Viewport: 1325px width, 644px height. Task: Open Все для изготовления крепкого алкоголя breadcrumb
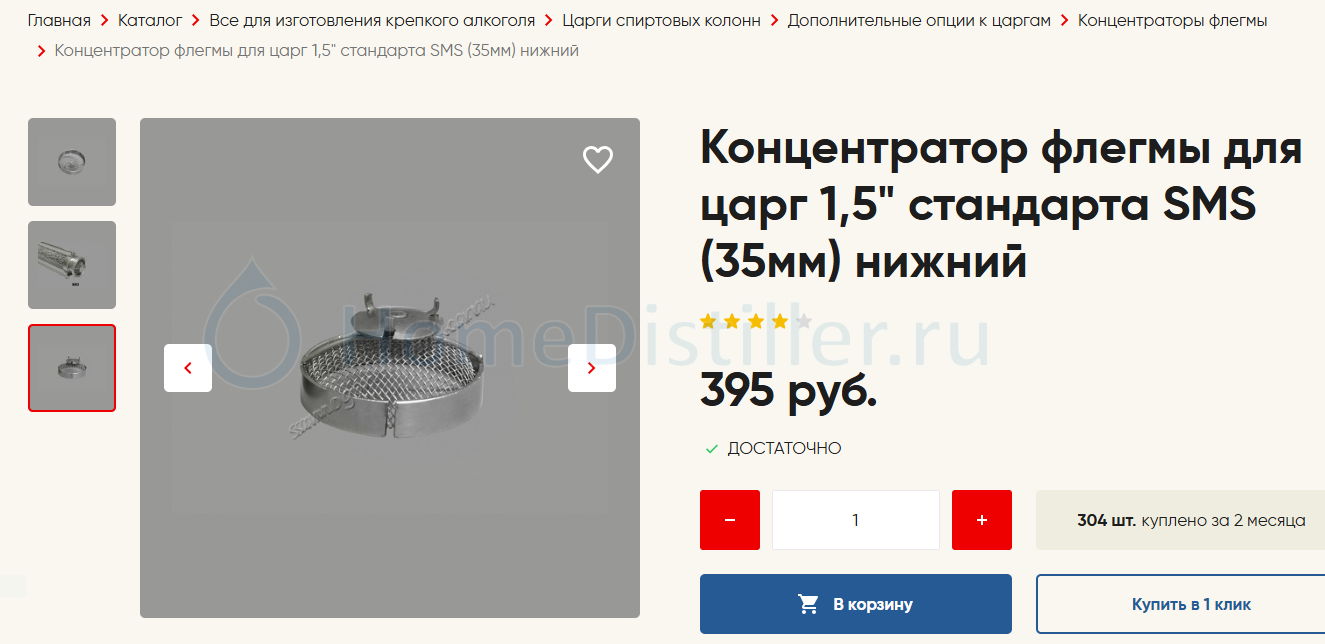(x=372, y=20)
